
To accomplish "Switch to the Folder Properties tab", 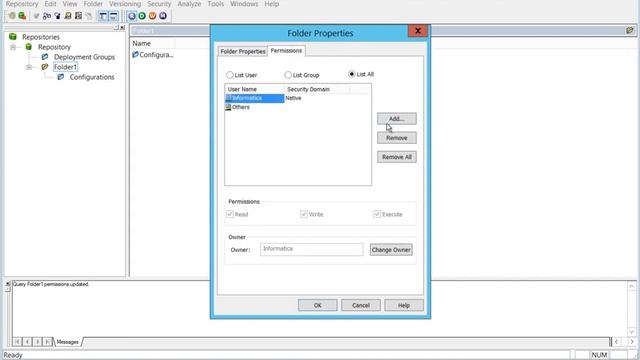I will (243, 51).
